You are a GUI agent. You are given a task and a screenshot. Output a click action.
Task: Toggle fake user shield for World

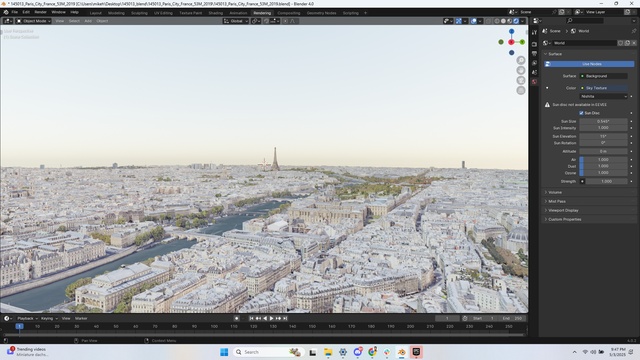(x=620, y=43)
